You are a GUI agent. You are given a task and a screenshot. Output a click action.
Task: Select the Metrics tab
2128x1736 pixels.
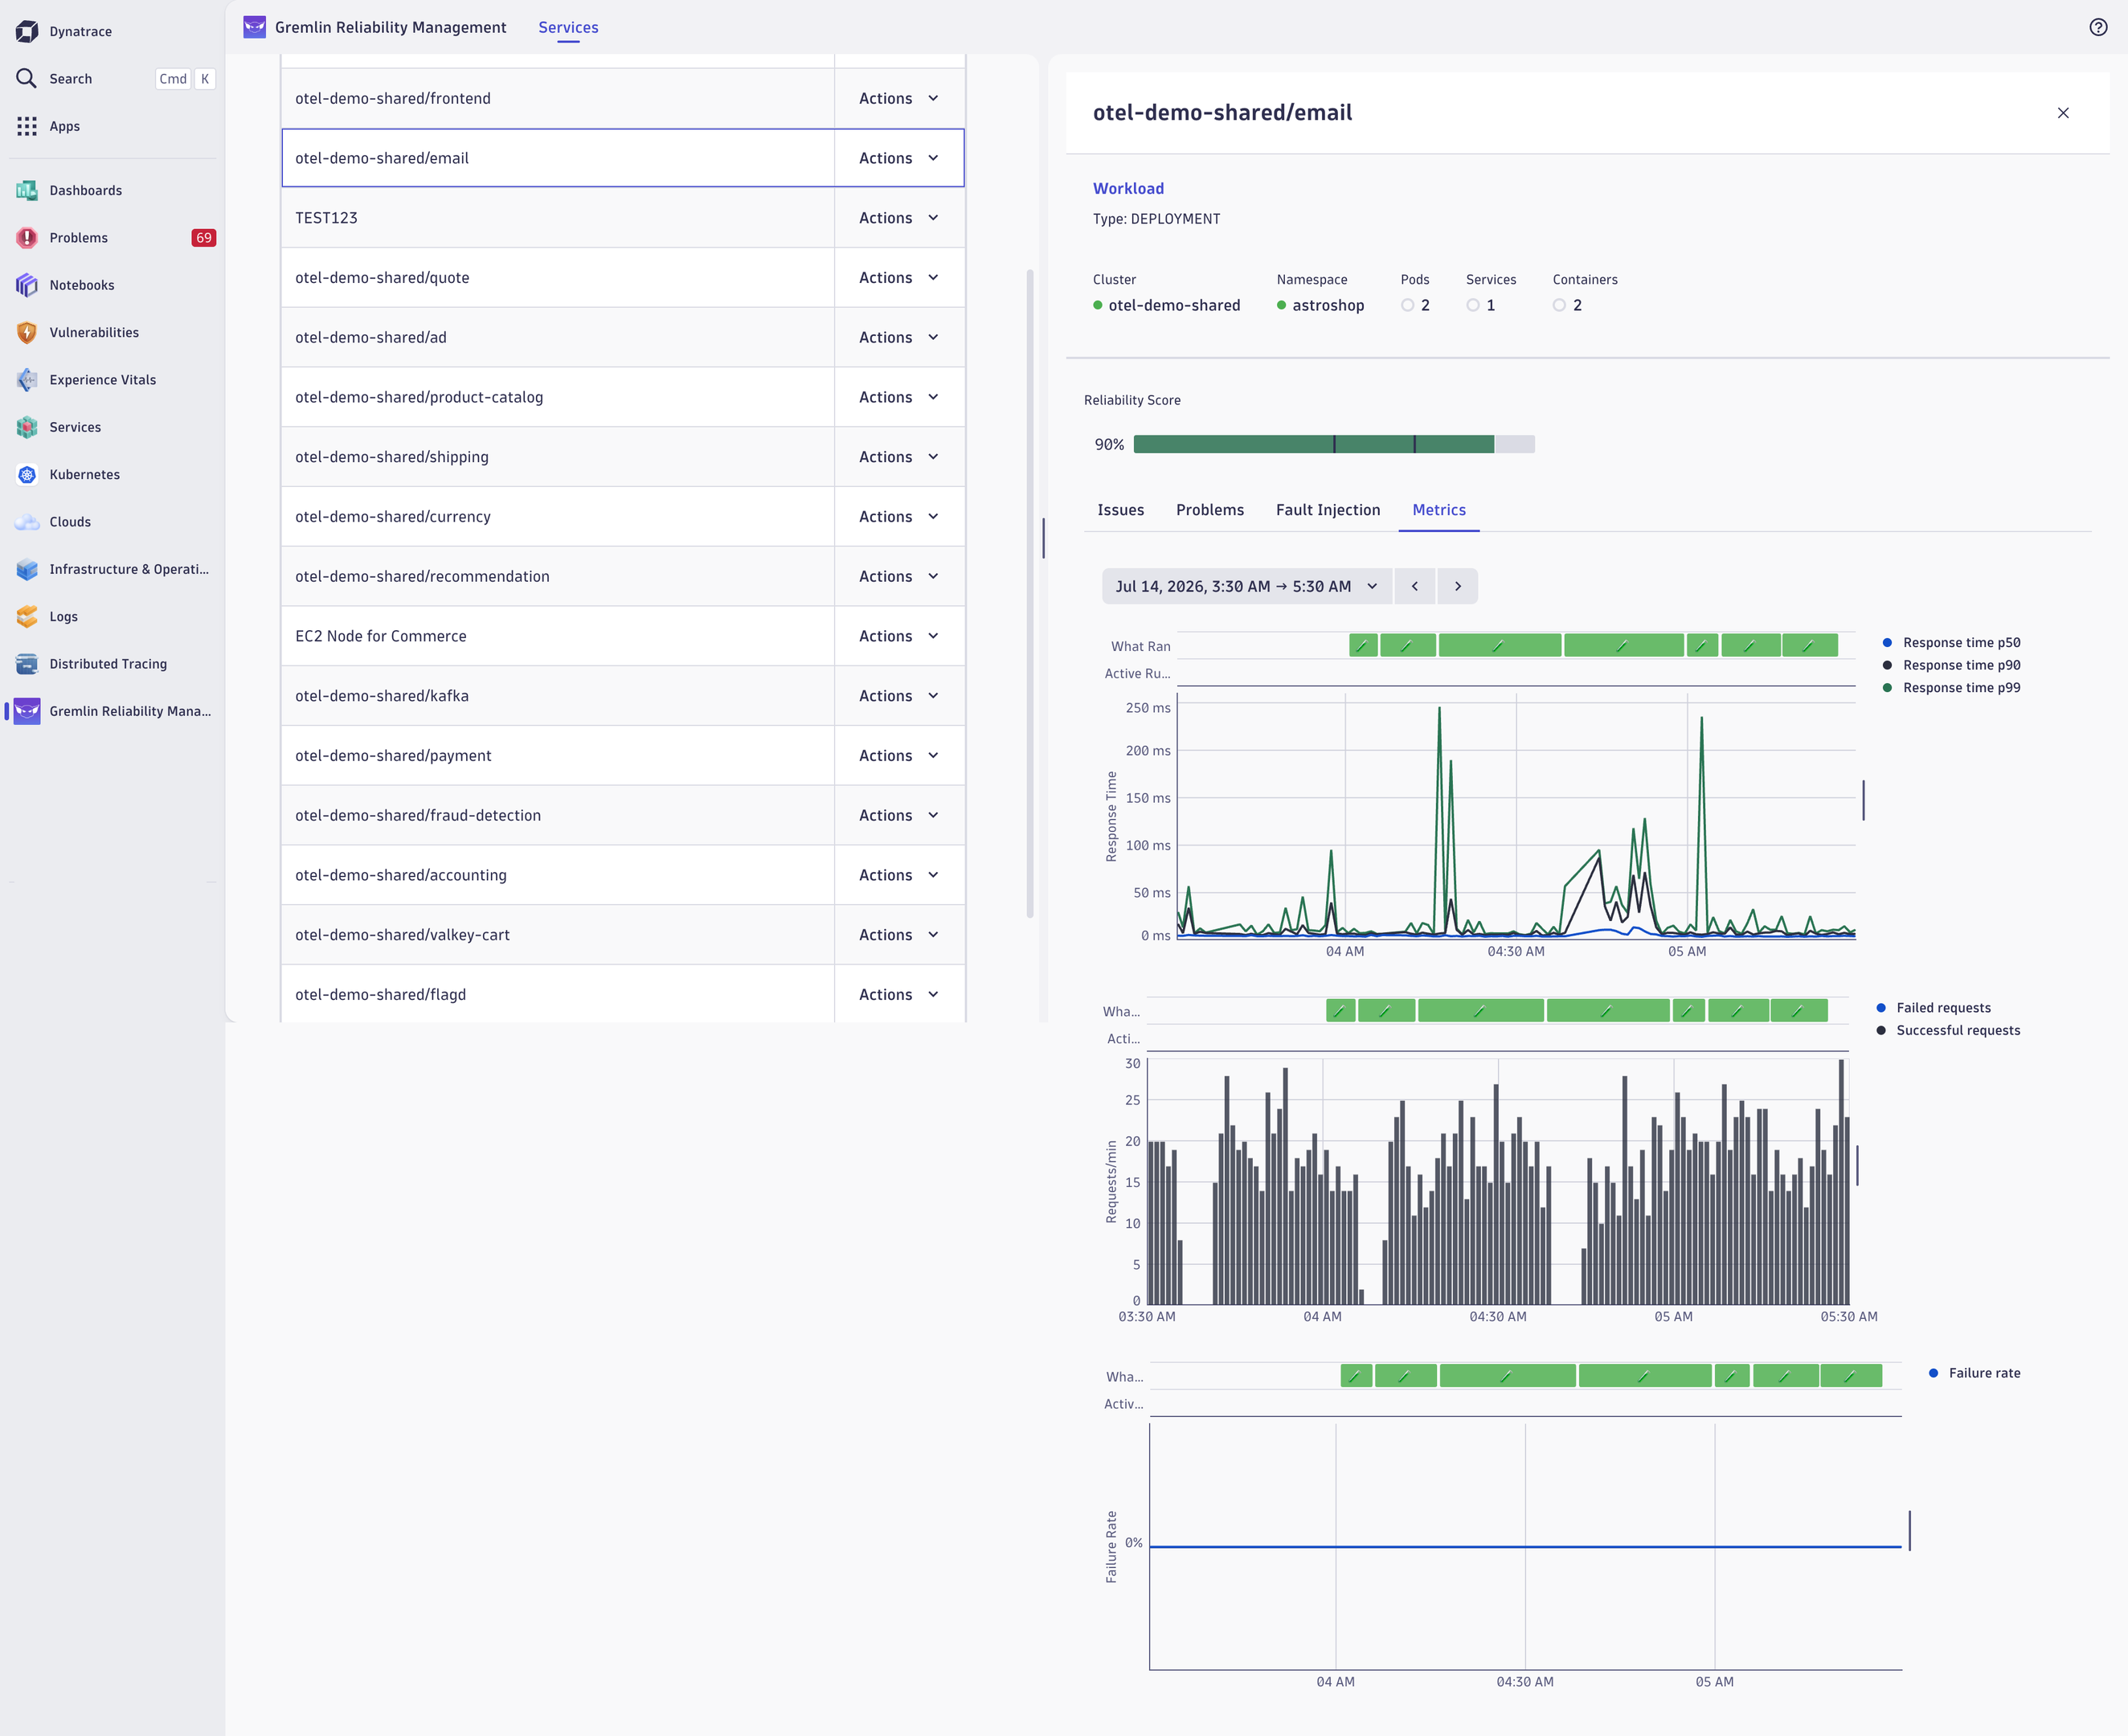[x=1439, y=510]
